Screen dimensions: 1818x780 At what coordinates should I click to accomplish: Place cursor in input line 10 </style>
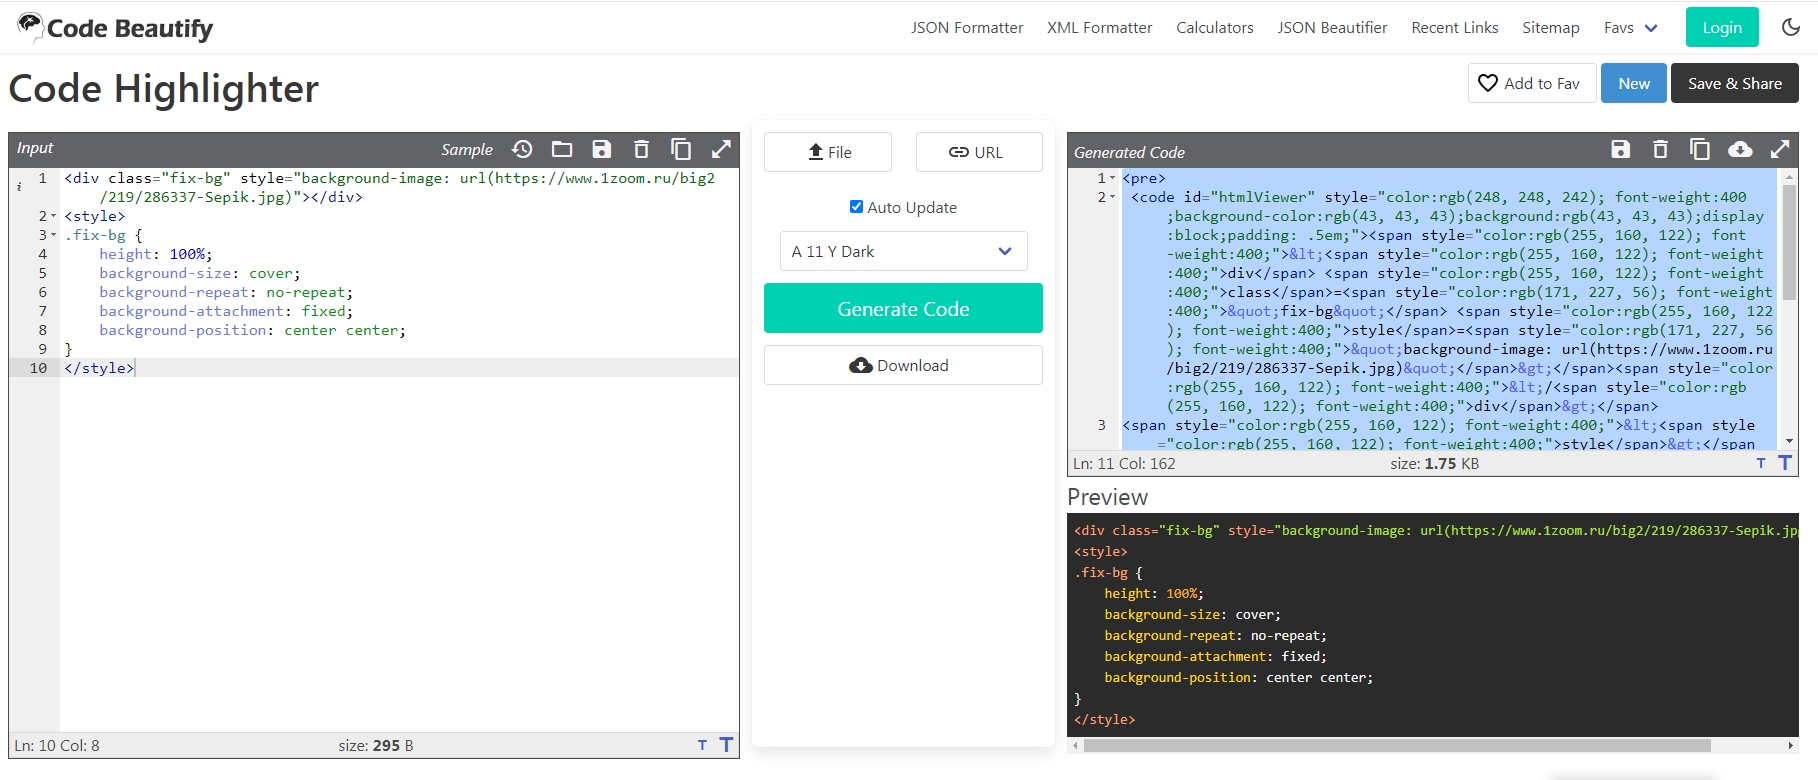99,368
